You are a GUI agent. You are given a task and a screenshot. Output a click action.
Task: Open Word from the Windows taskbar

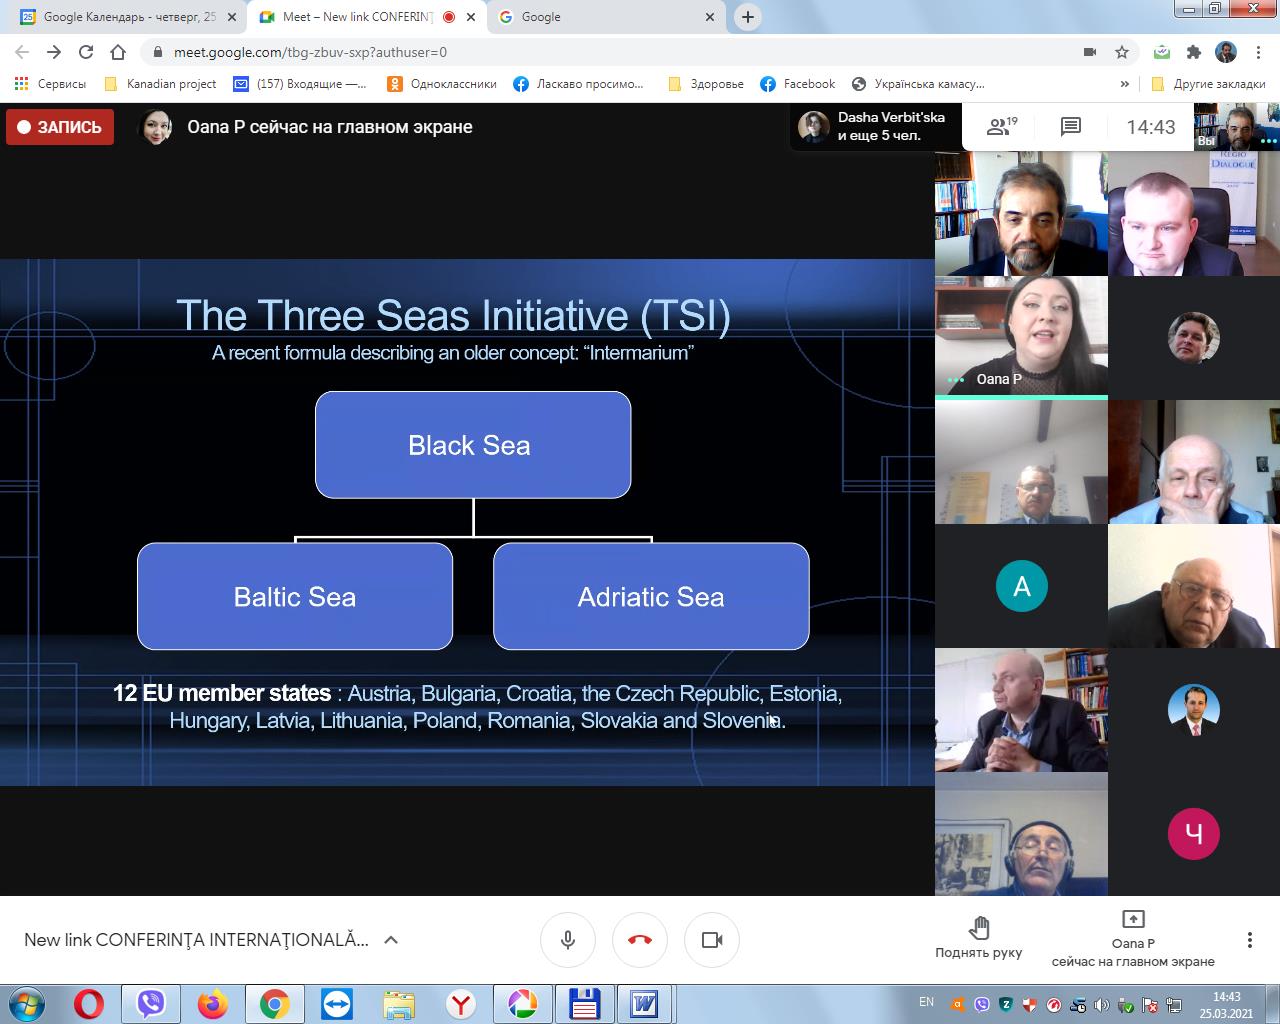click(644, 1003)
